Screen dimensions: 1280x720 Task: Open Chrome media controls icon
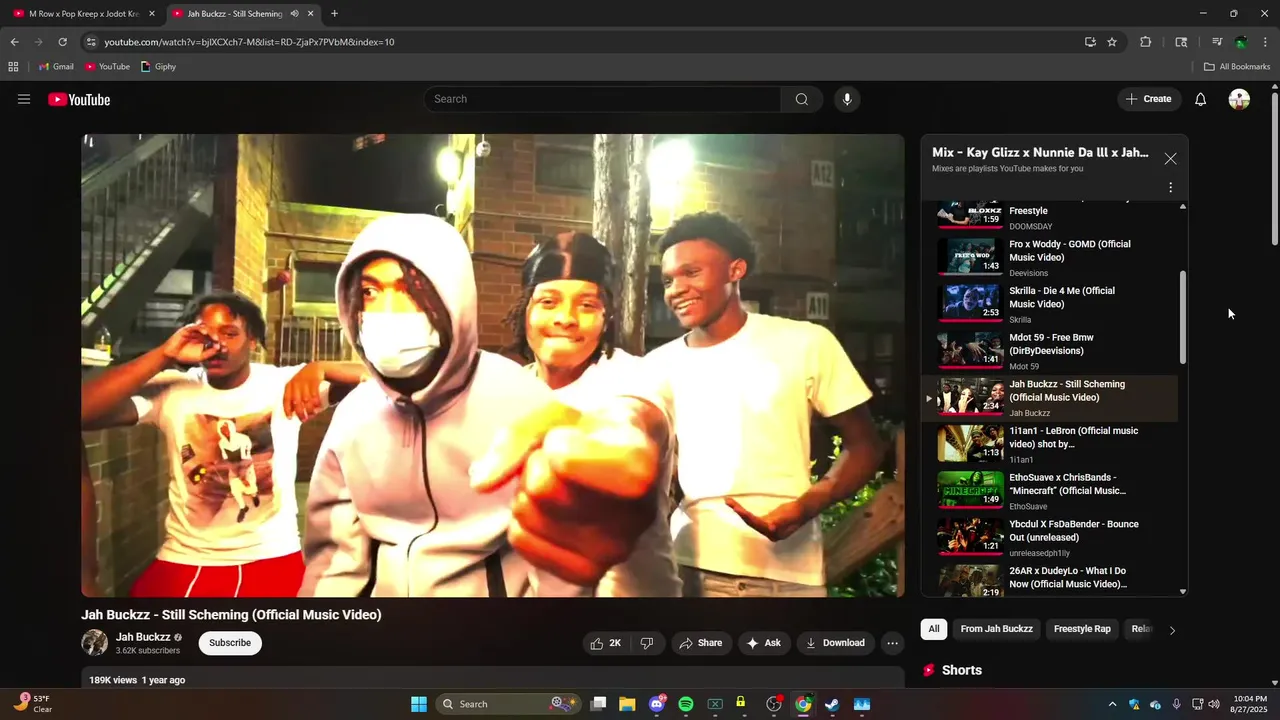pyautogui.click(x=1217, y=42)
